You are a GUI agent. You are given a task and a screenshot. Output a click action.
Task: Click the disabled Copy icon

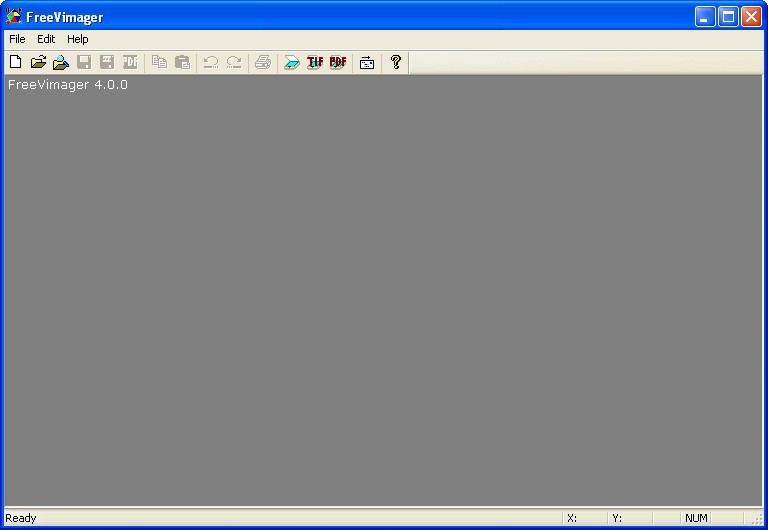tap(159, 62)
